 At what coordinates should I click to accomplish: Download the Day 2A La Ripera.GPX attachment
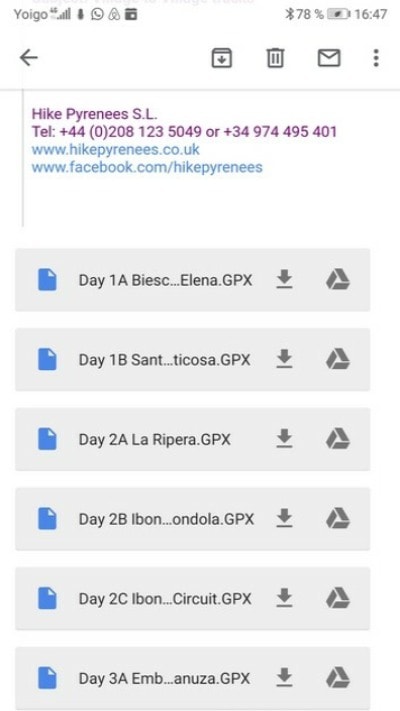pyautogui.click(x=284, y=439)
